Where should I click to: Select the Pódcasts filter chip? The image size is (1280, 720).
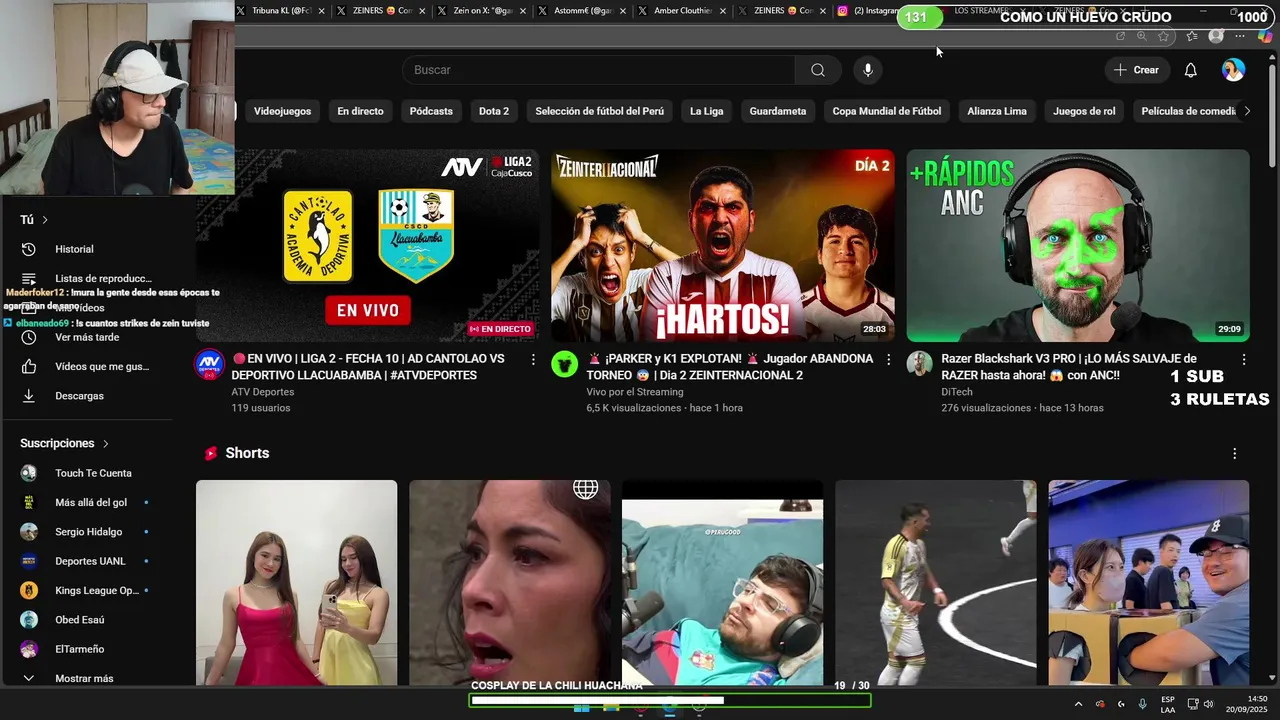pos(431,111)
